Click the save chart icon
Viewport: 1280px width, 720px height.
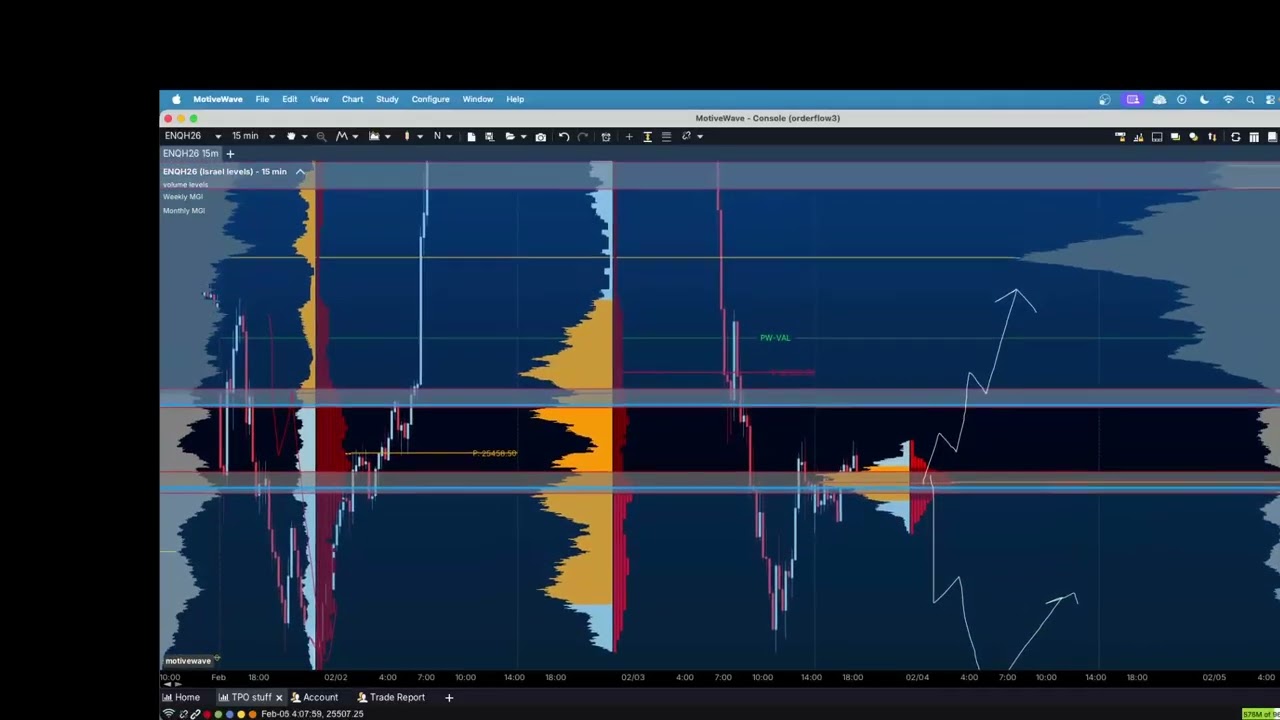point(489,137)
